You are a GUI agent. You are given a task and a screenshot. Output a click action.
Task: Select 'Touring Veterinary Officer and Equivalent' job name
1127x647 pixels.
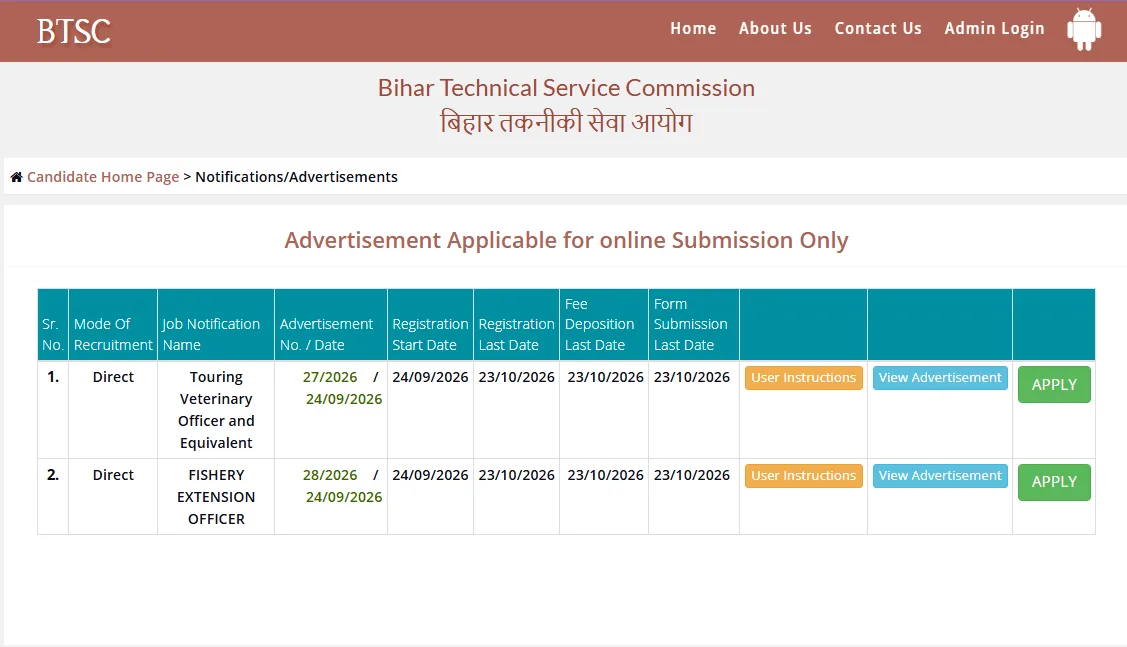click(x=216, y=410)
